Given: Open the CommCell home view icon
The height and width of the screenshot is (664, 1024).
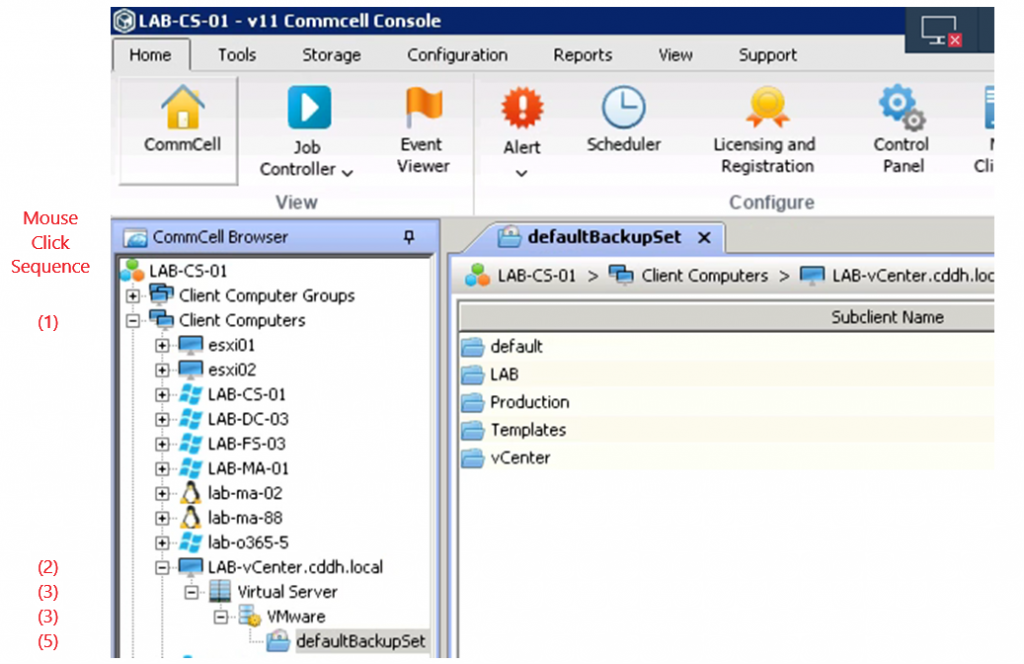Looking at the screenshot, I should (x=182, y=108).
